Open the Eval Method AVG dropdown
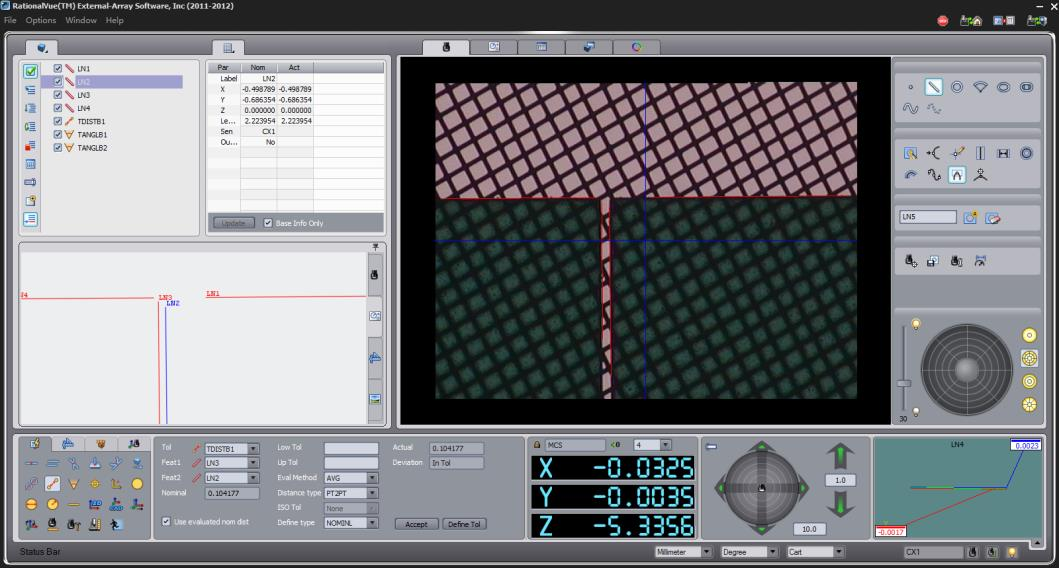Viewport: 1059px width, 568px height. 372,477
